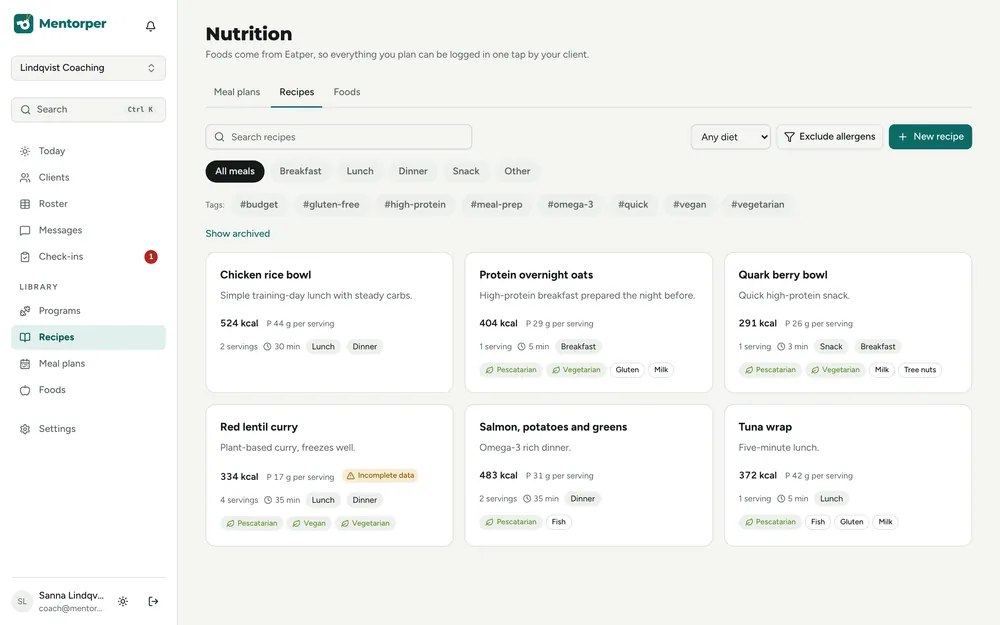Viewport: 1000px width, 625px height.
Task: Open Messages in the sidebar
Action: 88,230
